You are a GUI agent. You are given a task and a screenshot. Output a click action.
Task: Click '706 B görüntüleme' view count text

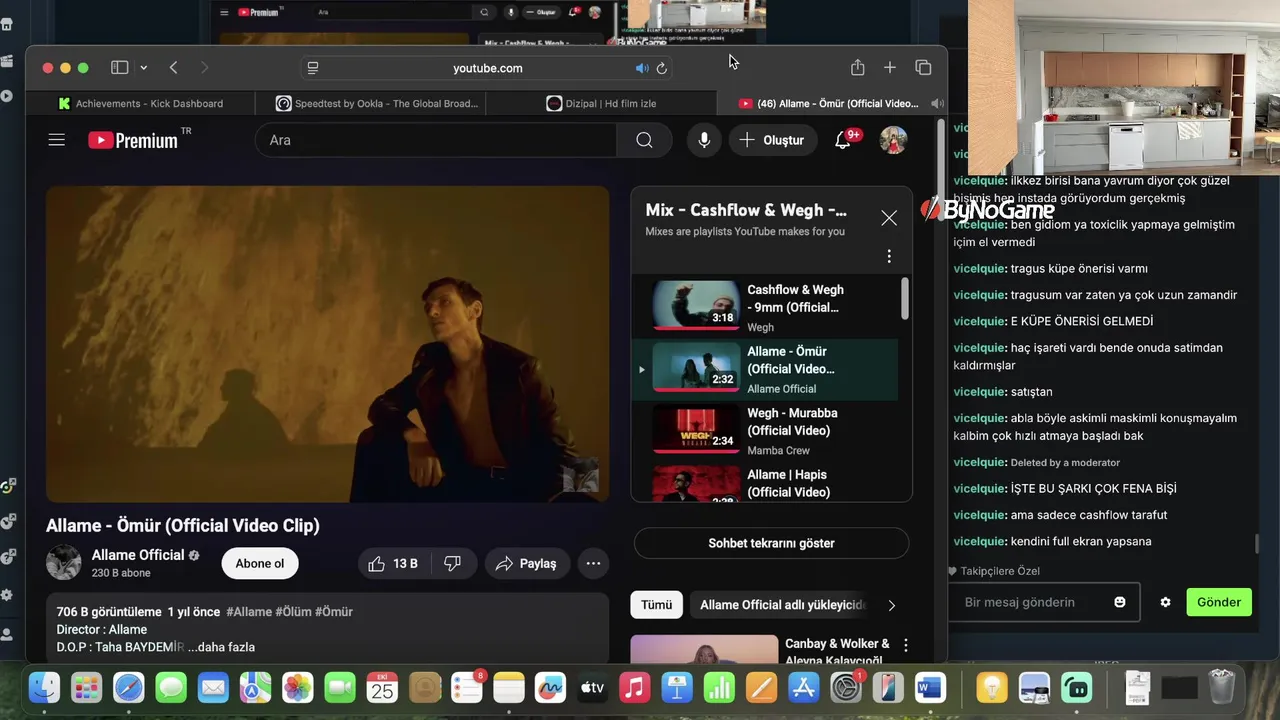(109, 611)
